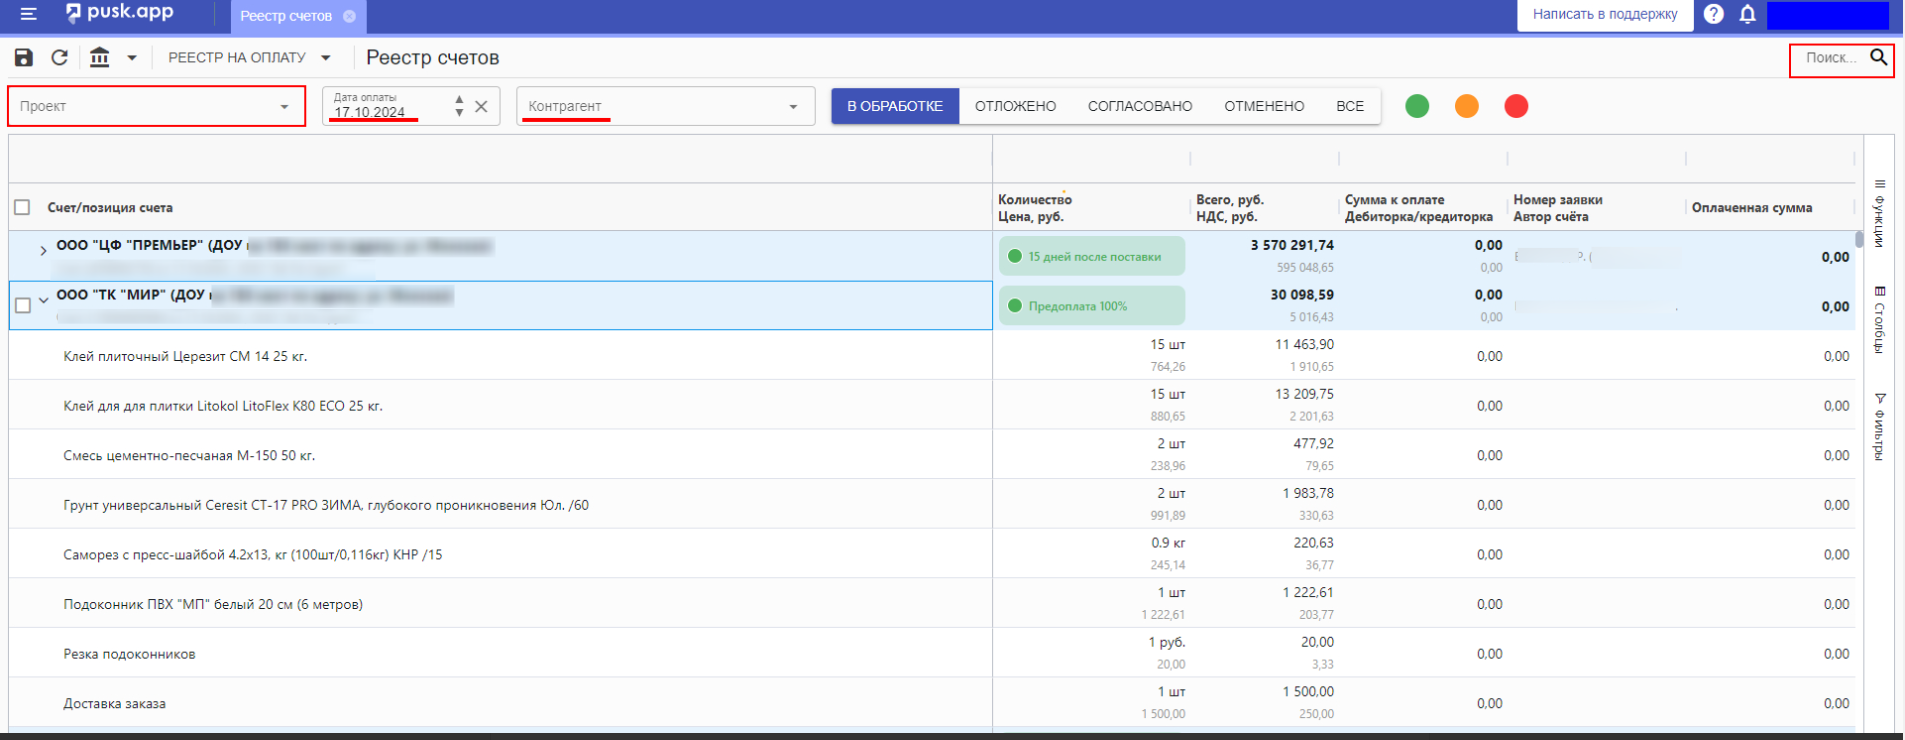
Task: Select row Доставка заказа
Action: pyautogui.click(x=932, y=703)
